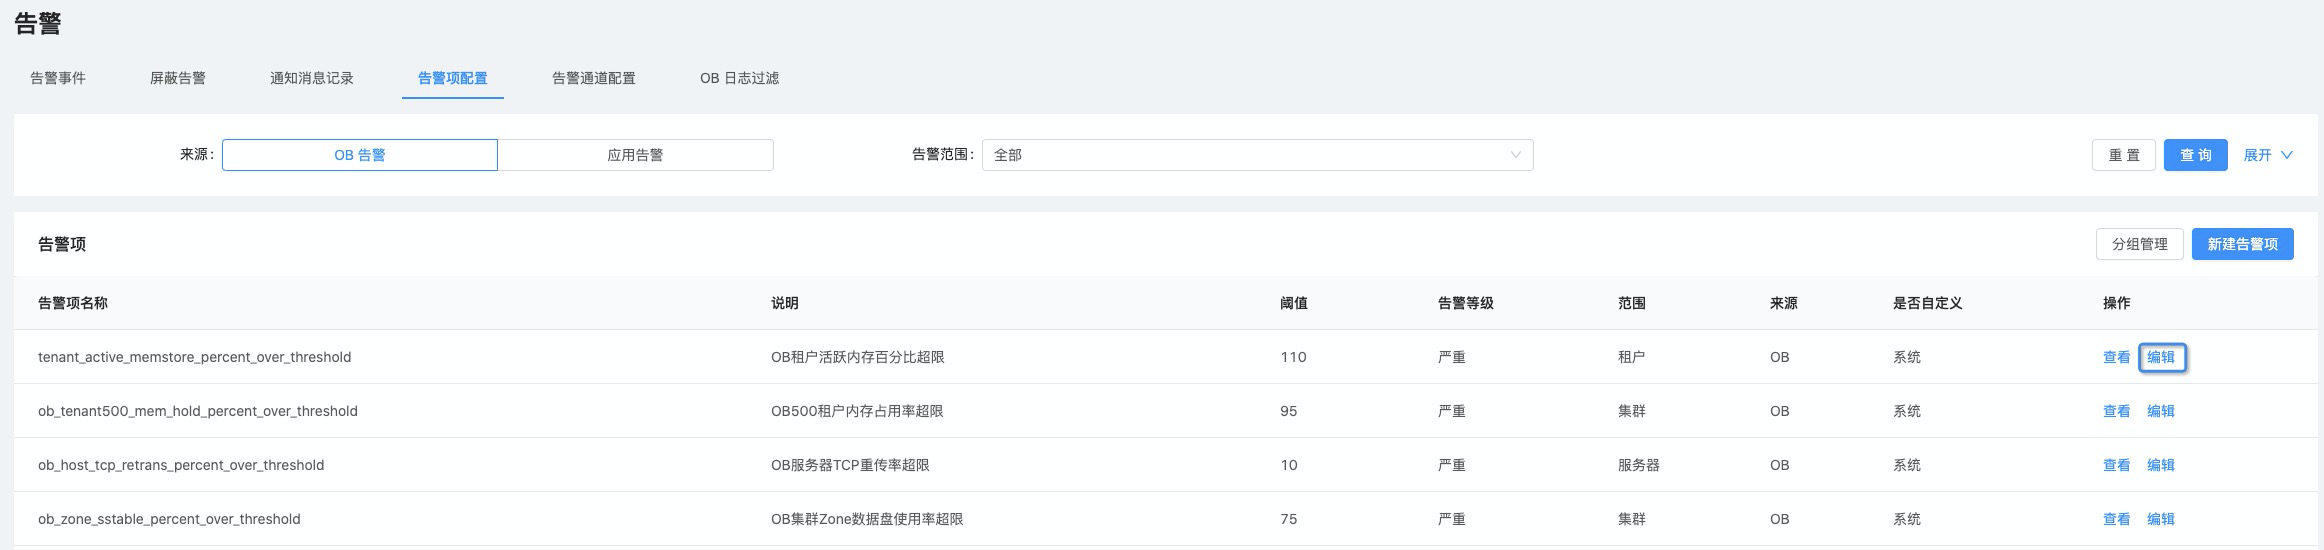Open 分组管理
The width and height of the screenshot is (2324, 550).
(2140, 244)
